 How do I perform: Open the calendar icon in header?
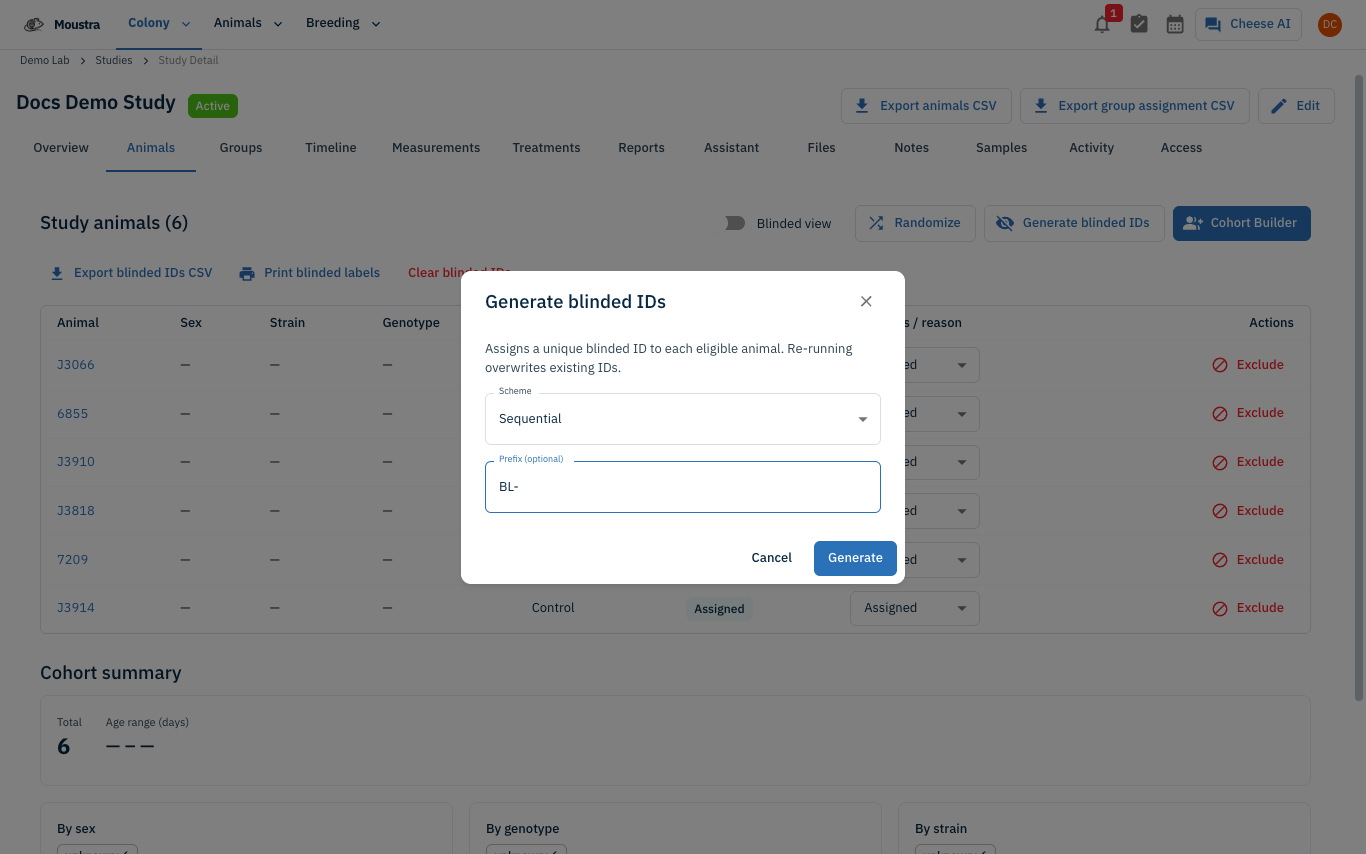click(x=1175, y=24)
